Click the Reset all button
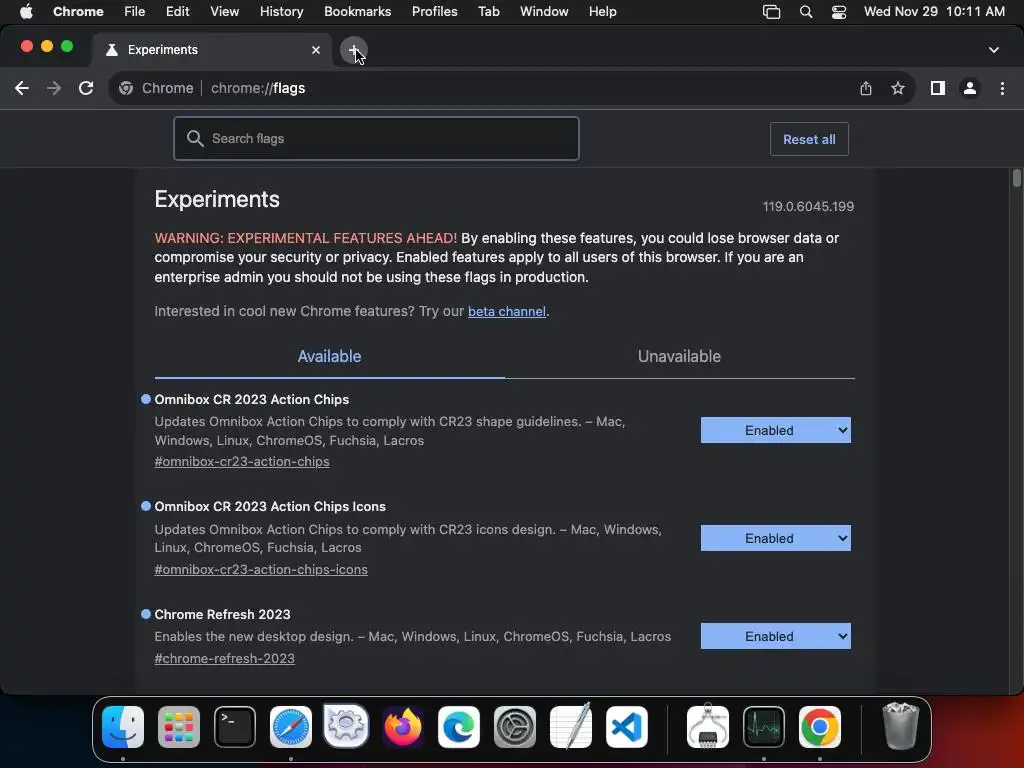 809,139
